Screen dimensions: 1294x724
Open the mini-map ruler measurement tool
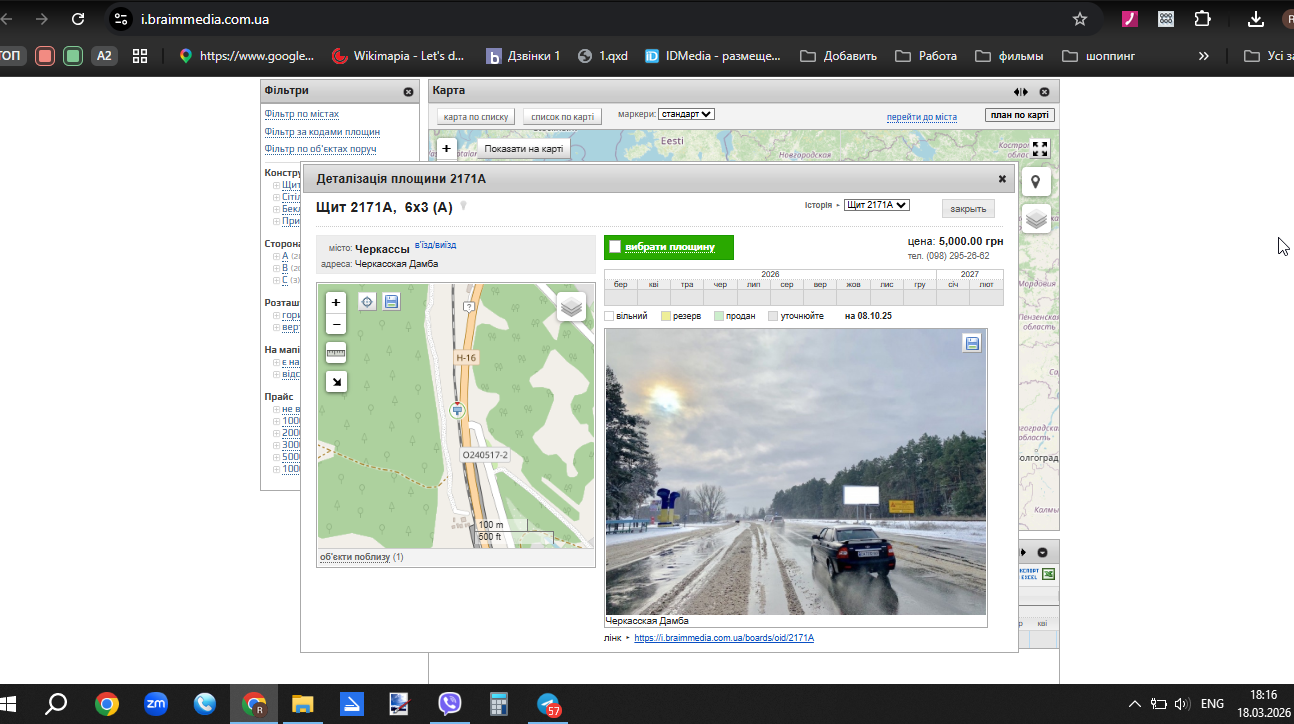pyautogui.click(x=336, y=352)
